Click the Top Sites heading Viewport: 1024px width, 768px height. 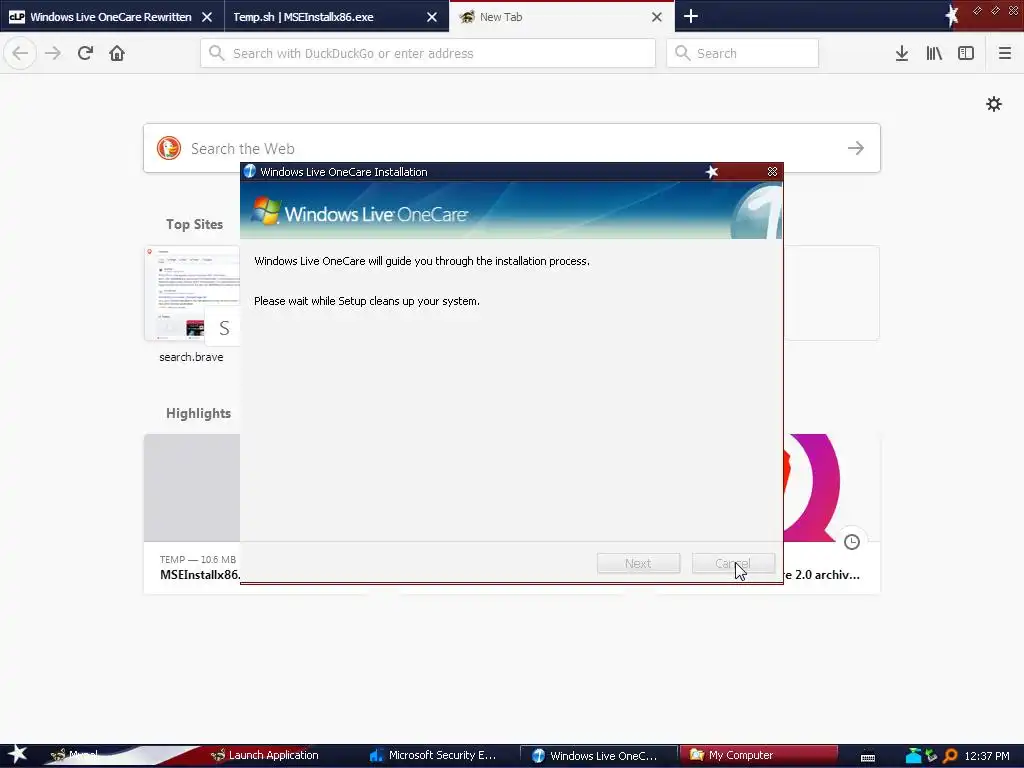point(194,224)
